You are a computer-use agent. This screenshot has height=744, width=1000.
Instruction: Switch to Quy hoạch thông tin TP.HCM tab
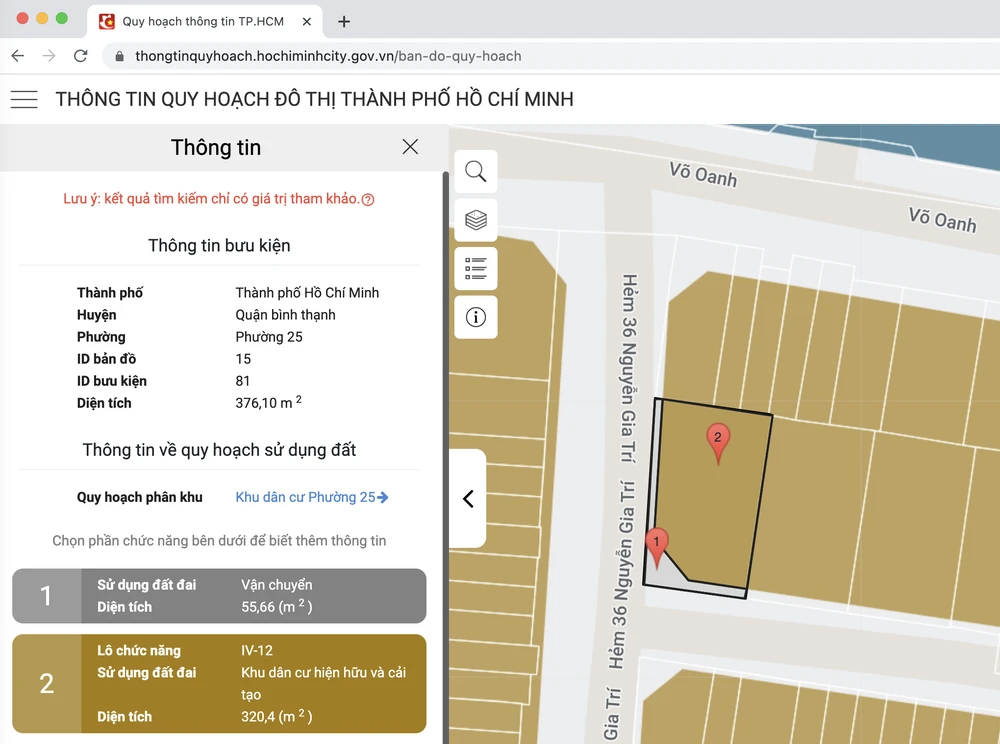click(x=200, y=21)
